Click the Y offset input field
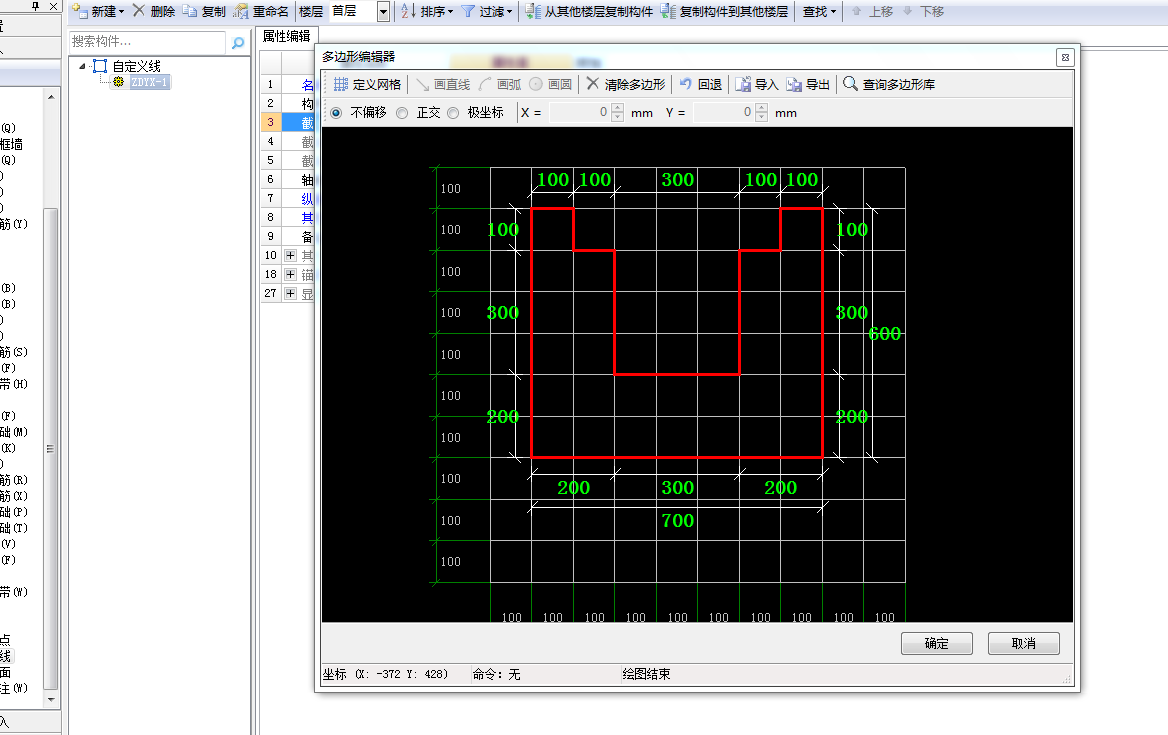The height and width of the screenshot is (735, 1168). pyautogui.click(x=723, y=112)
